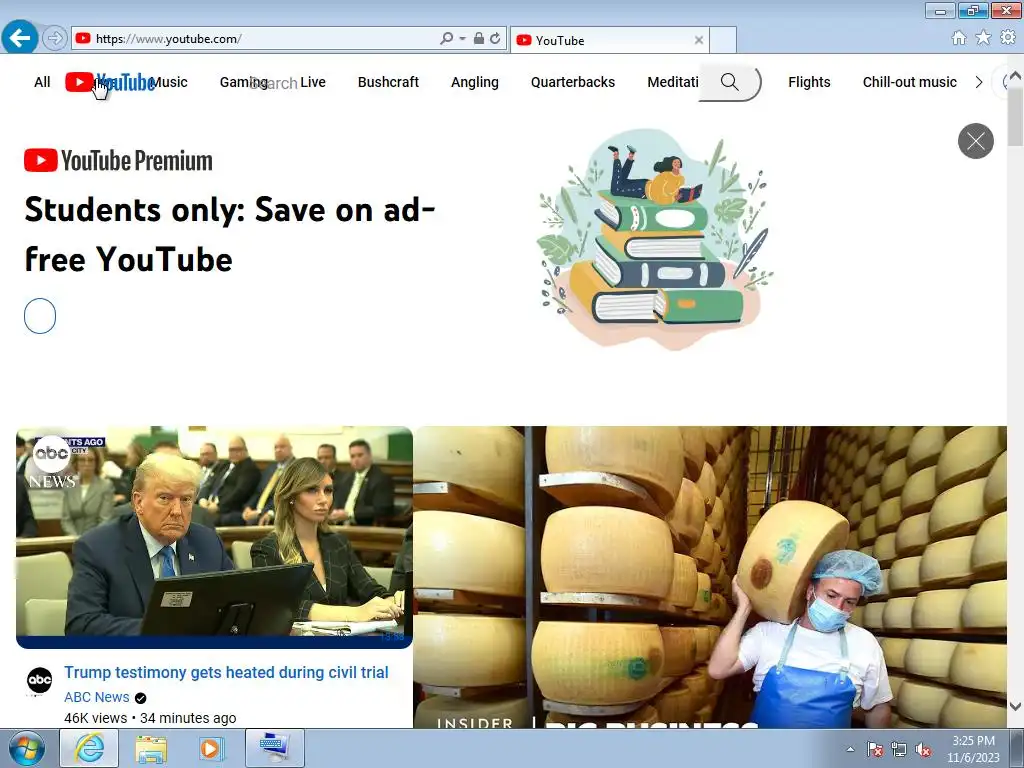Click the round button under the promo headline
Image resolution: width=1024 pixels, height=768 pixels.
(x=40, y=316)
